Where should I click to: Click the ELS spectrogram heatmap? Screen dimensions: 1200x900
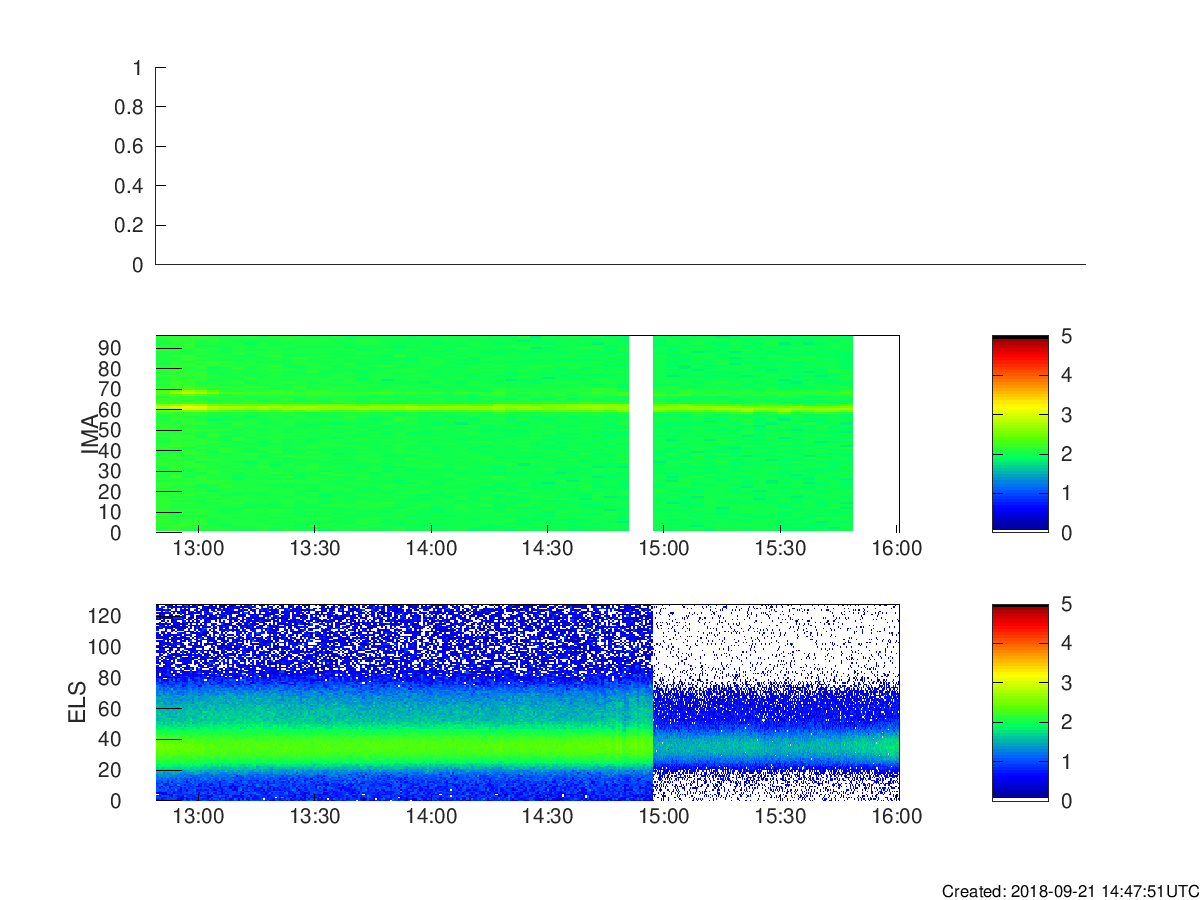tap(527, 702)
